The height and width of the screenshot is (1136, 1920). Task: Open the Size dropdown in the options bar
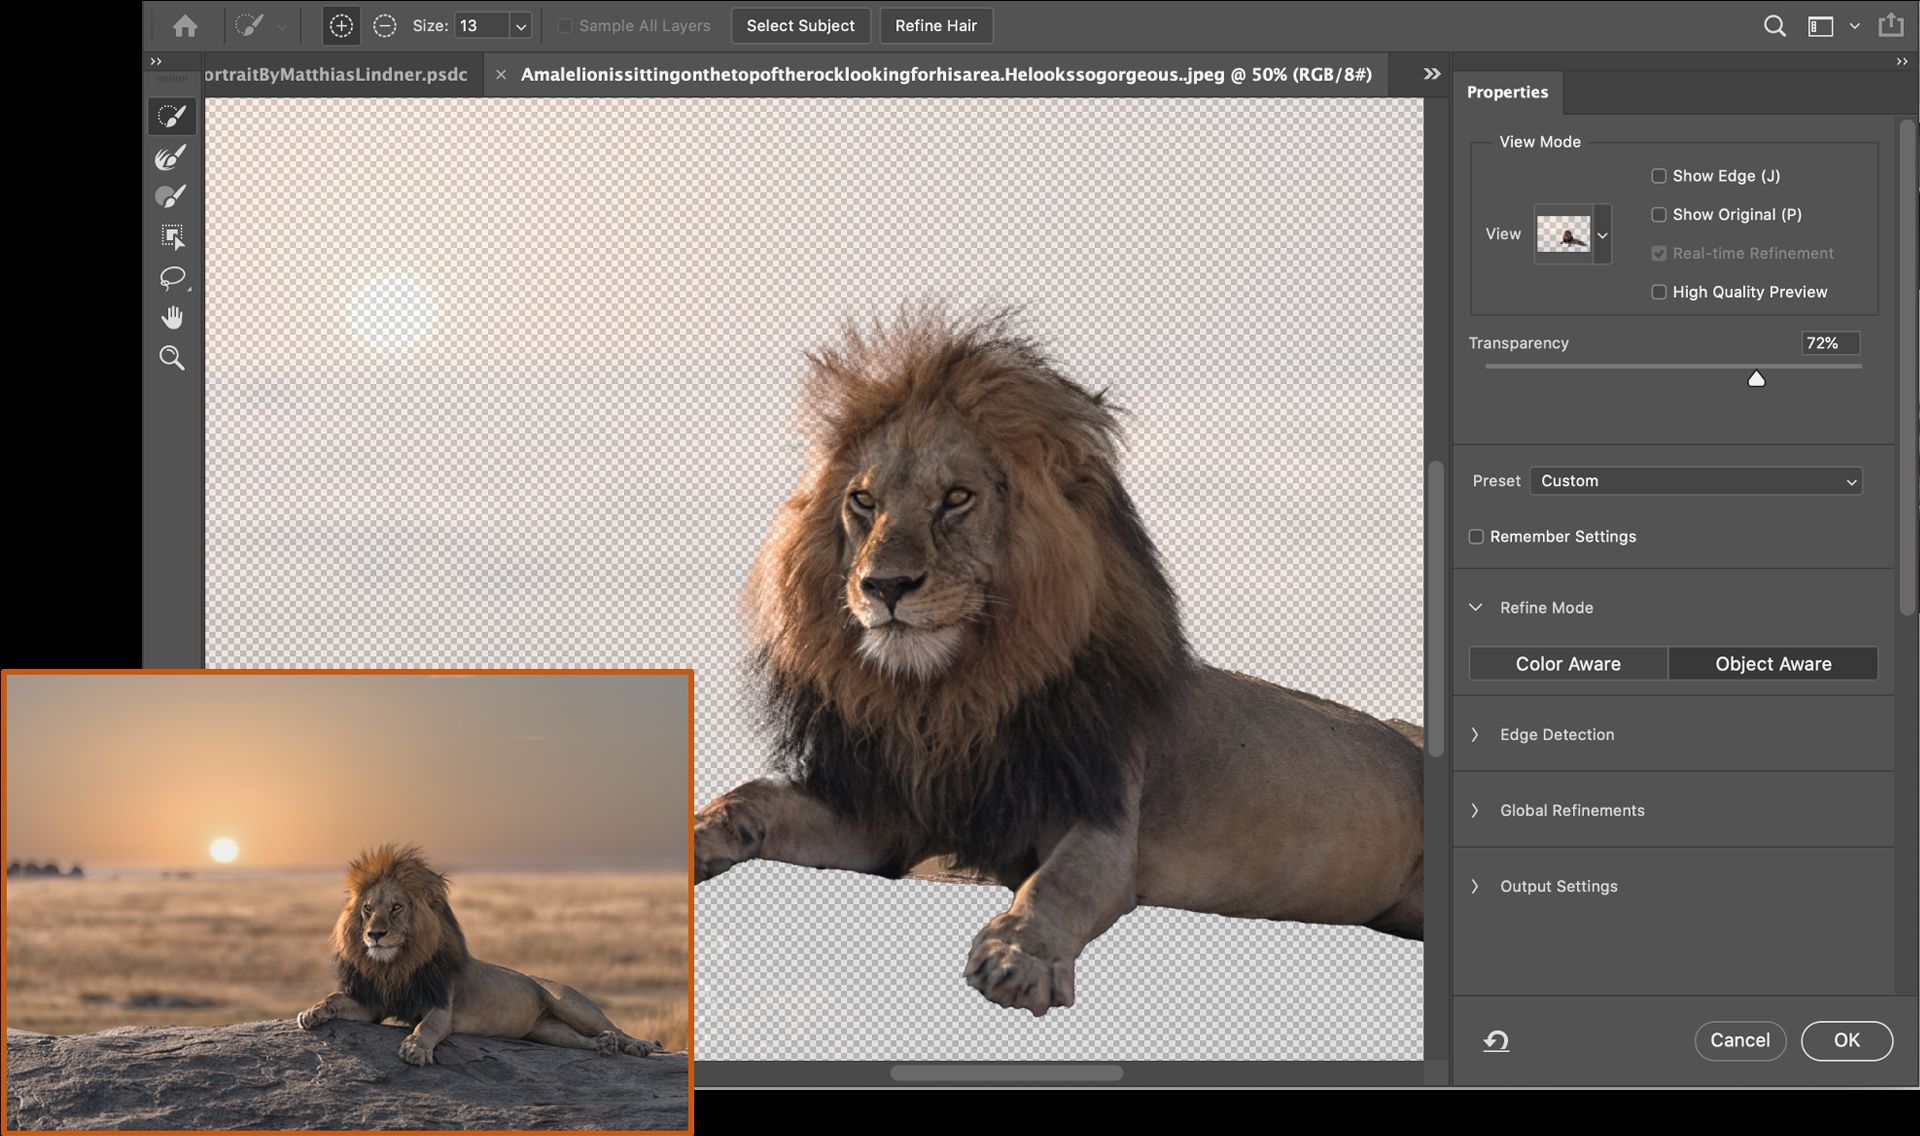[x=519, y=25]
